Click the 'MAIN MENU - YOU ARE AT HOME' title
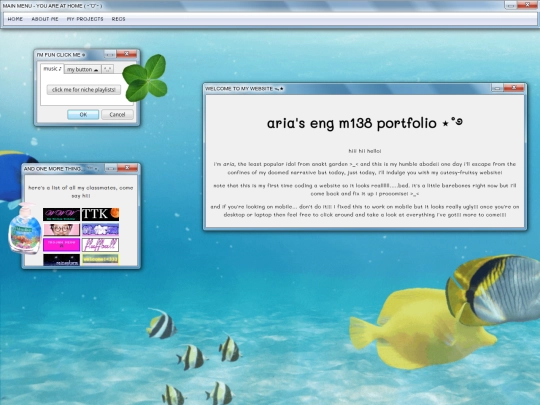This screenshot has height=405, width=540. [x=52, y=6]
